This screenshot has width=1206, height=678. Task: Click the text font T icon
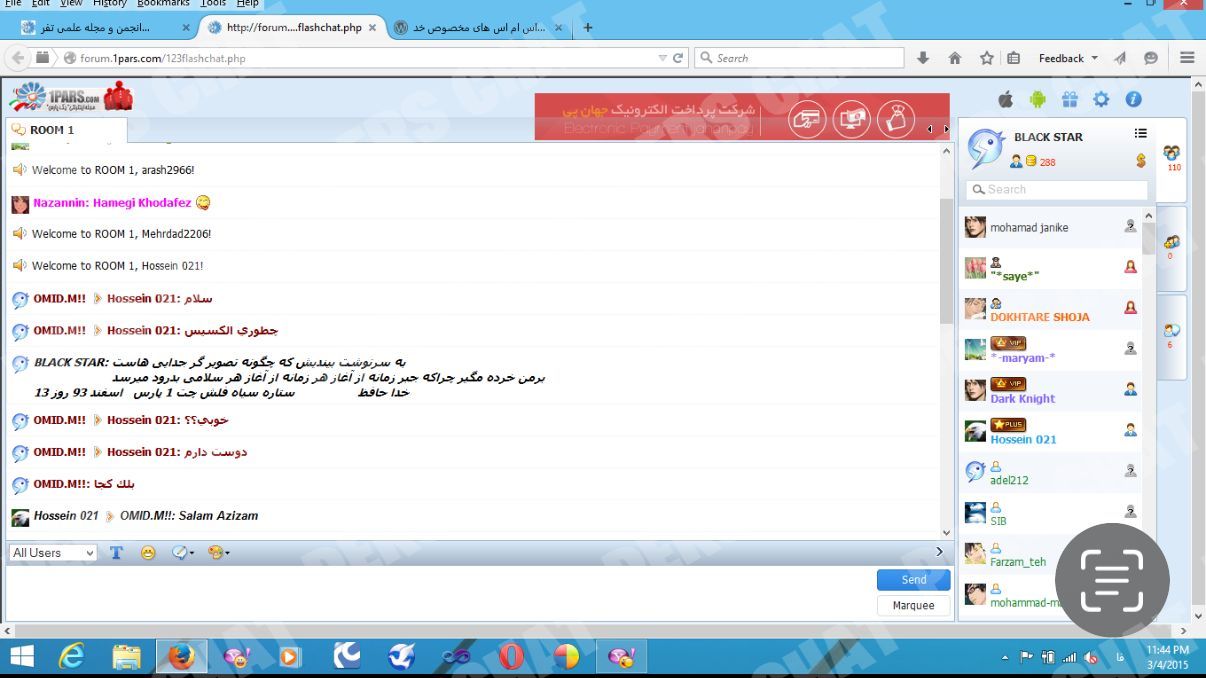(x=116, y=552)
